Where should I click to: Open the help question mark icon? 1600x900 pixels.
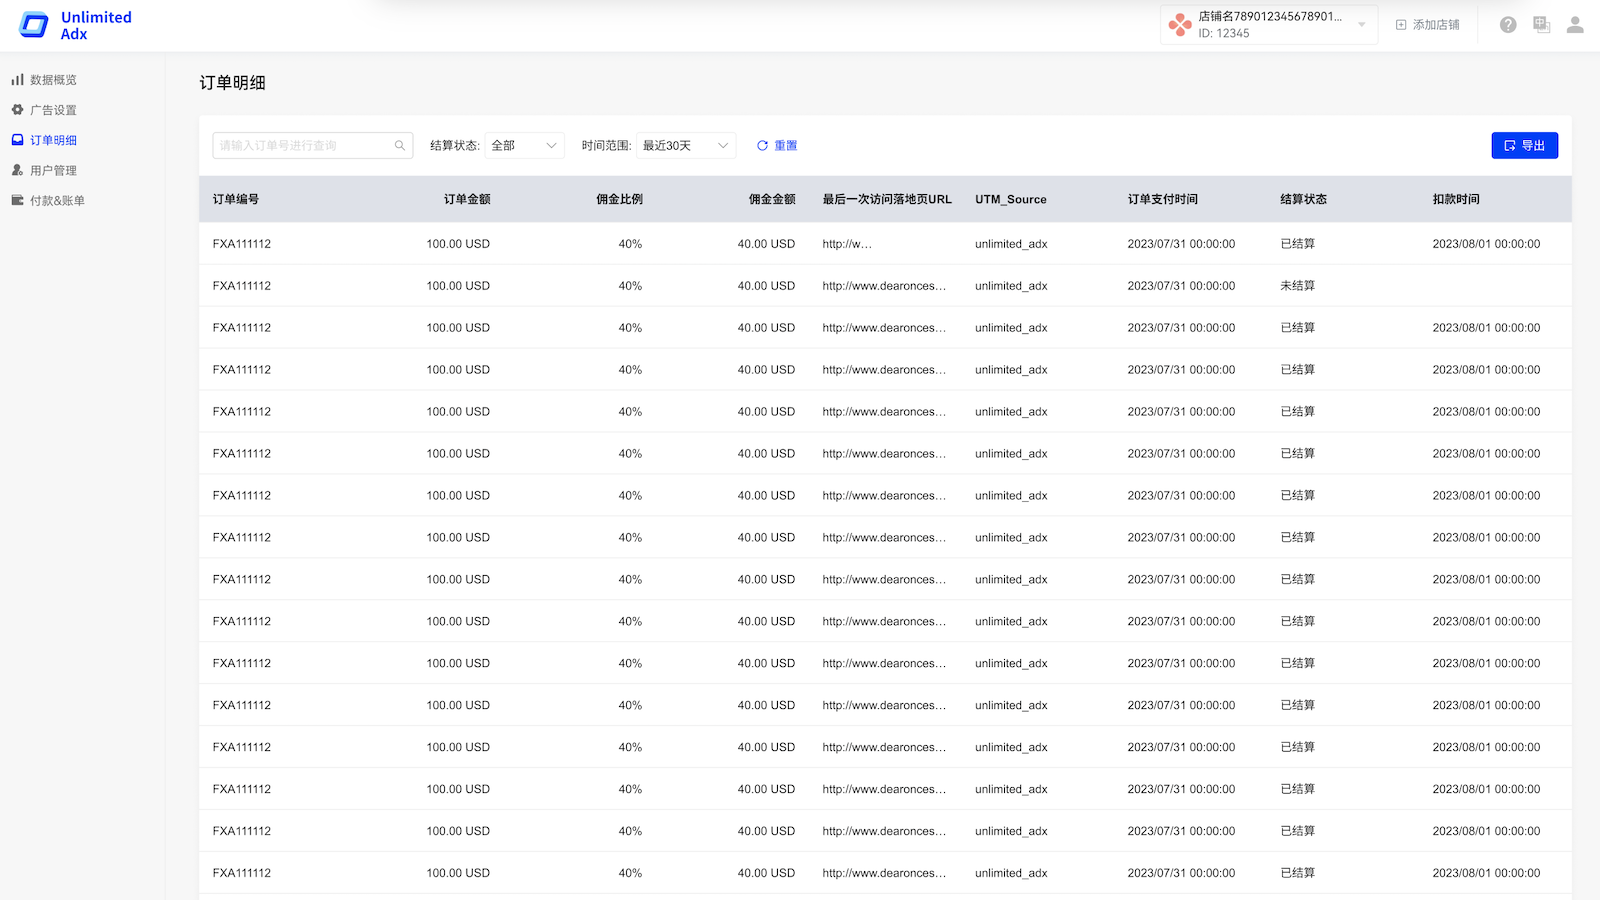(1508, 25)
